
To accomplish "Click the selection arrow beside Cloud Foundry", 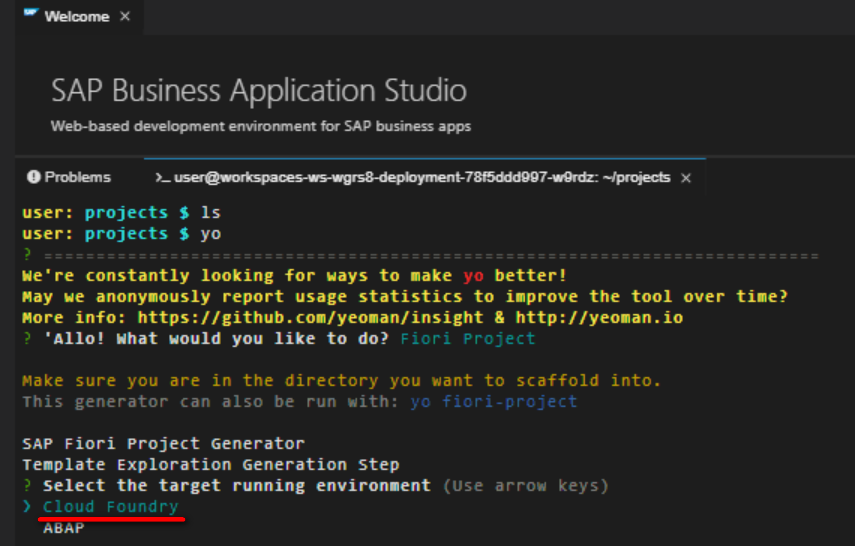I will 27,507.
